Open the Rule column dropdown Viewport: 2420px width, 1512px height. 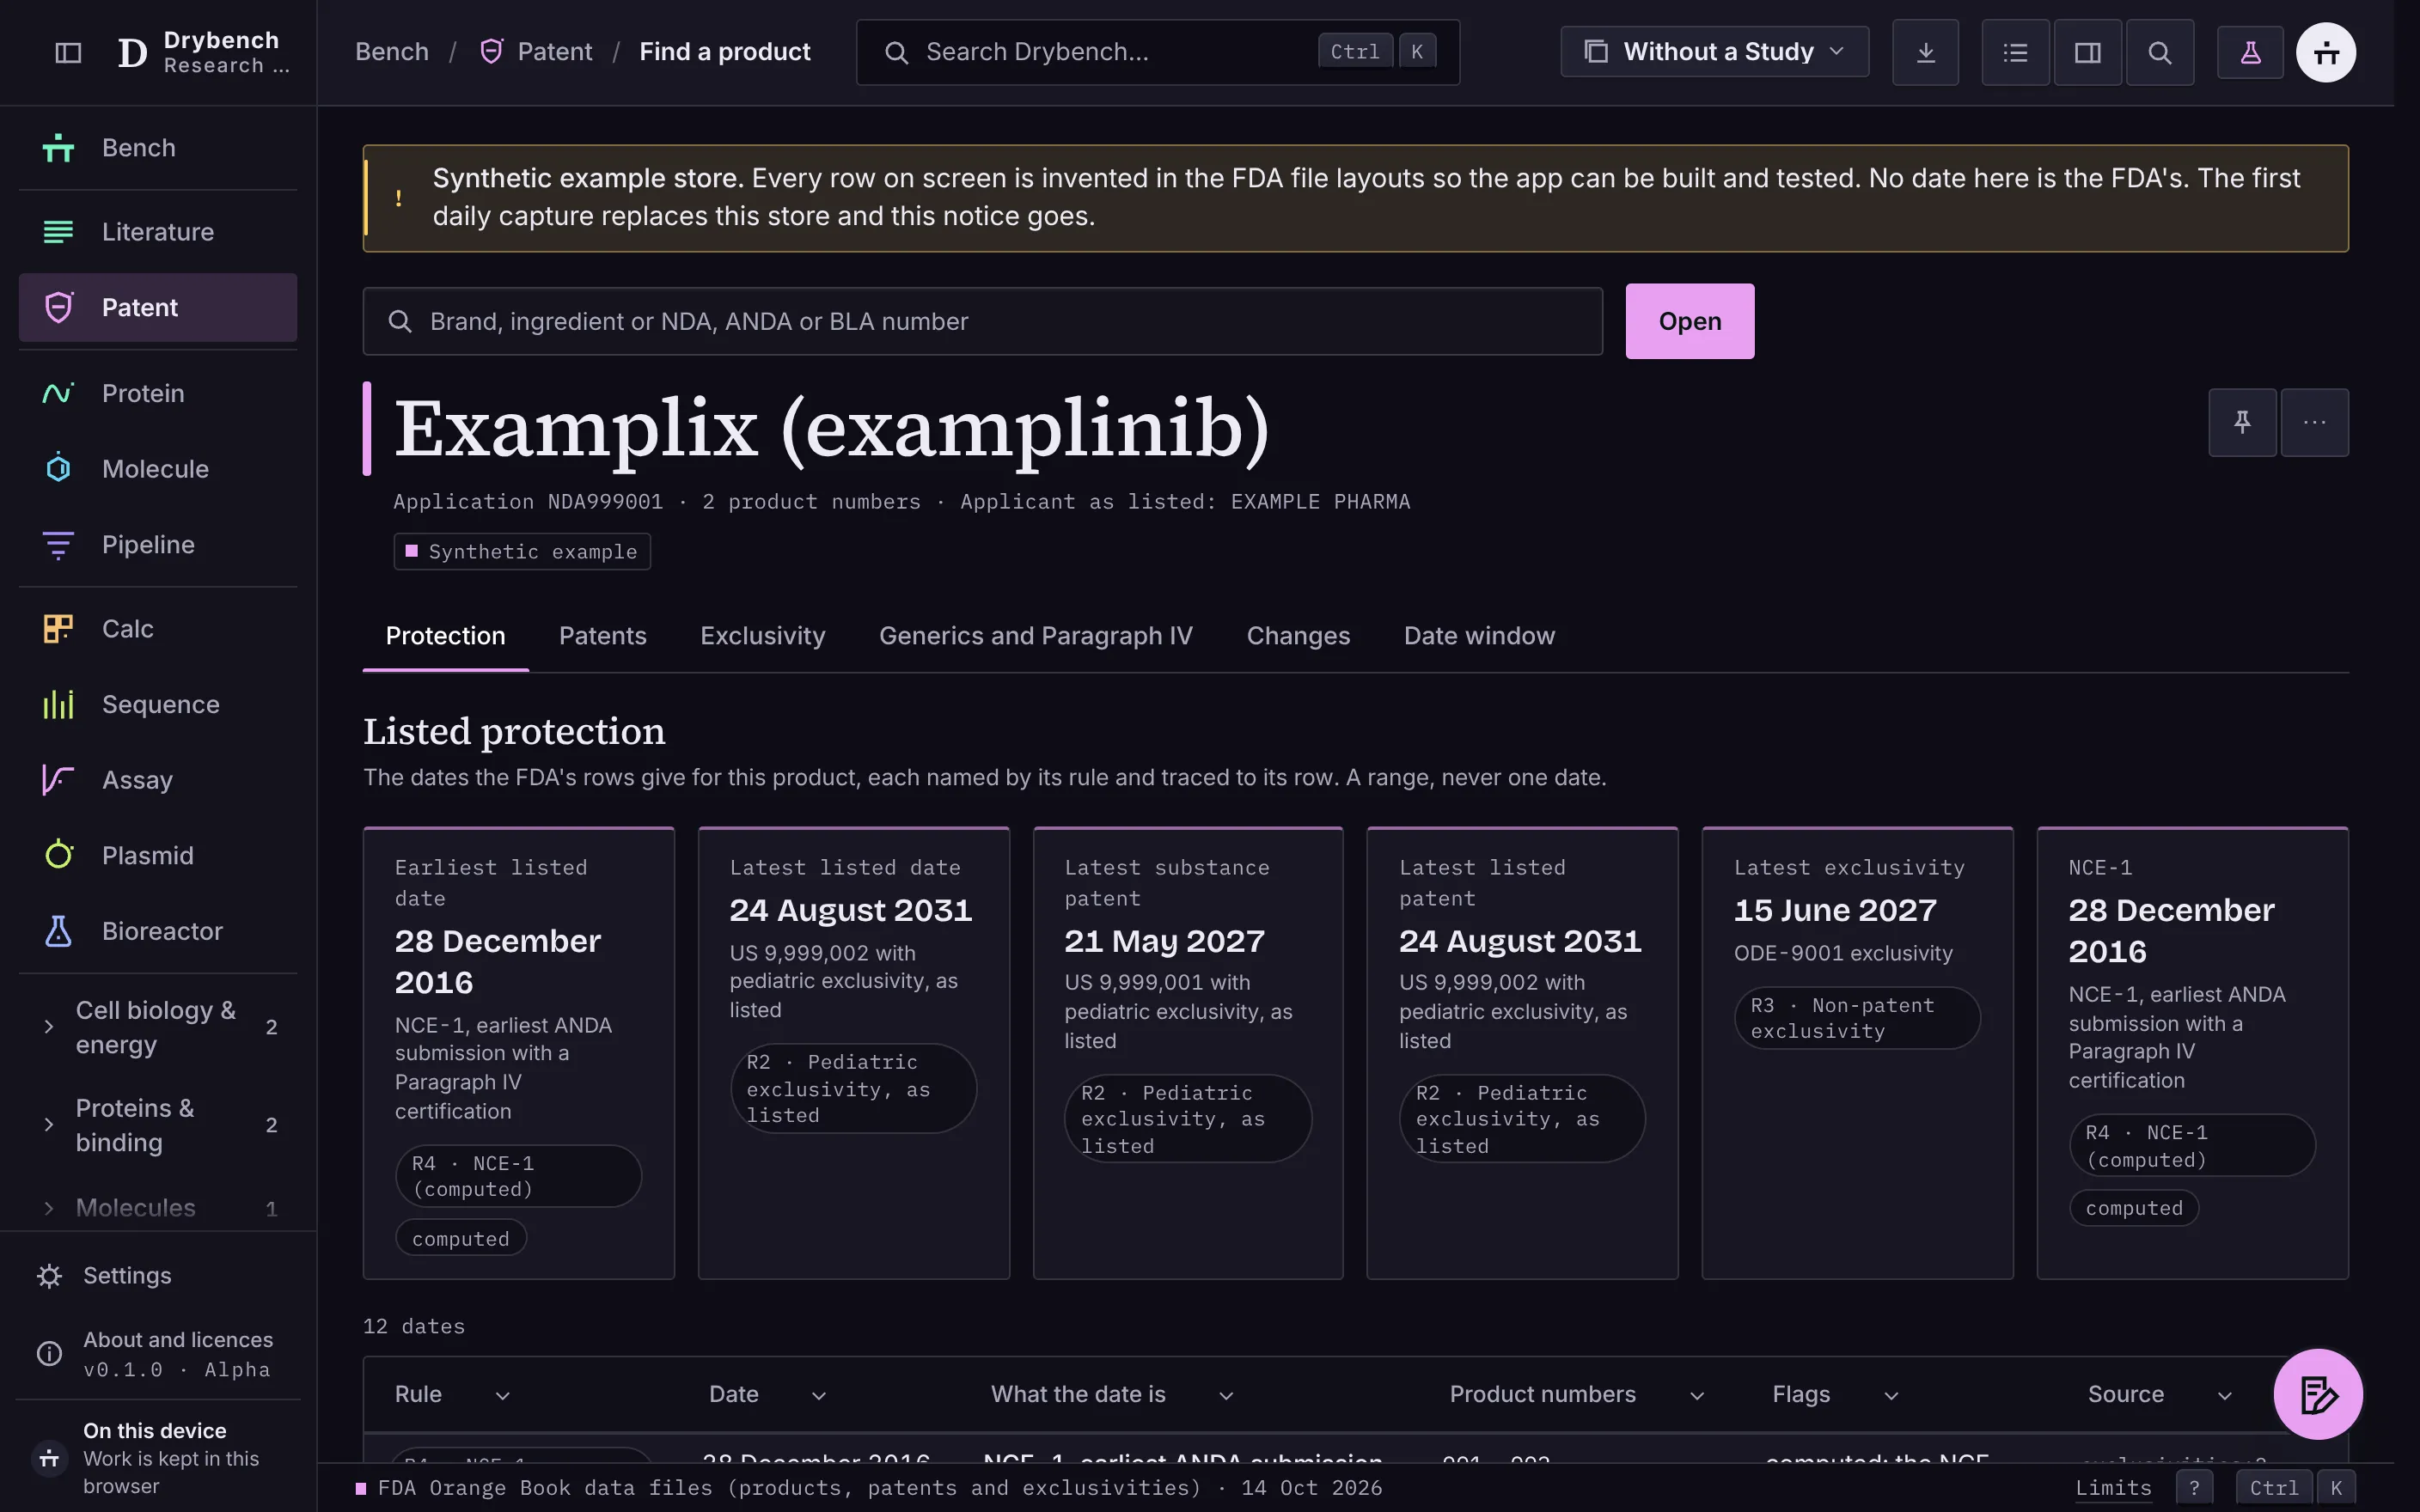click(502, 1395)
